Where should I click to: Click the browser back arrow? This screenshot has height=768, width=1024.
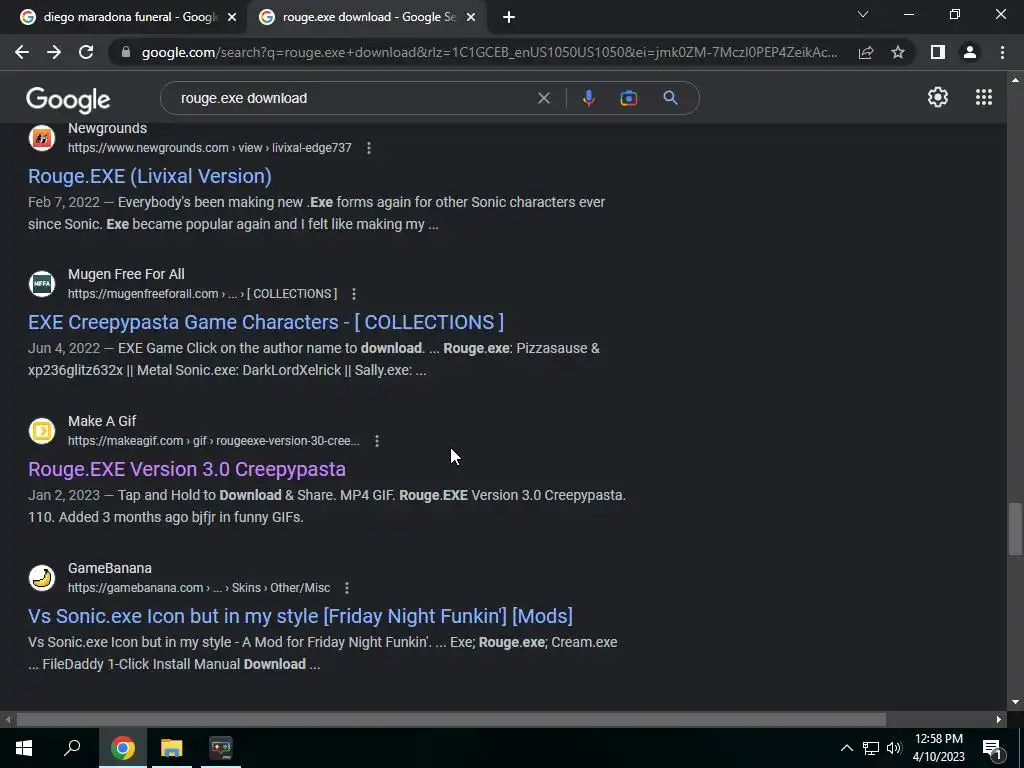click(x=22, y=52)
